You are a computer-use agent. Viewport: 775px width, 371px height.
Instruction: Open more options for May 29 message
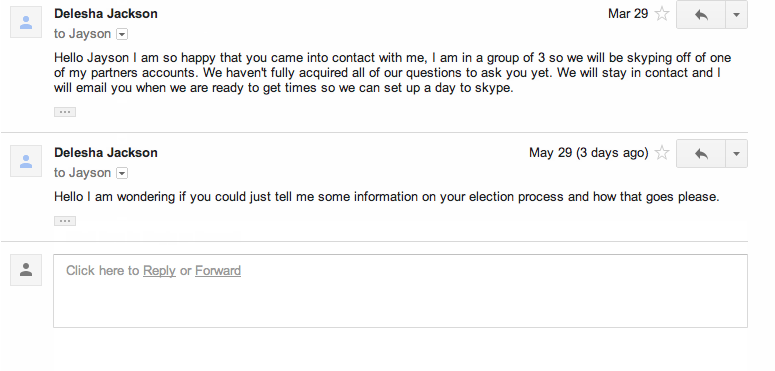tap(736, 153)
